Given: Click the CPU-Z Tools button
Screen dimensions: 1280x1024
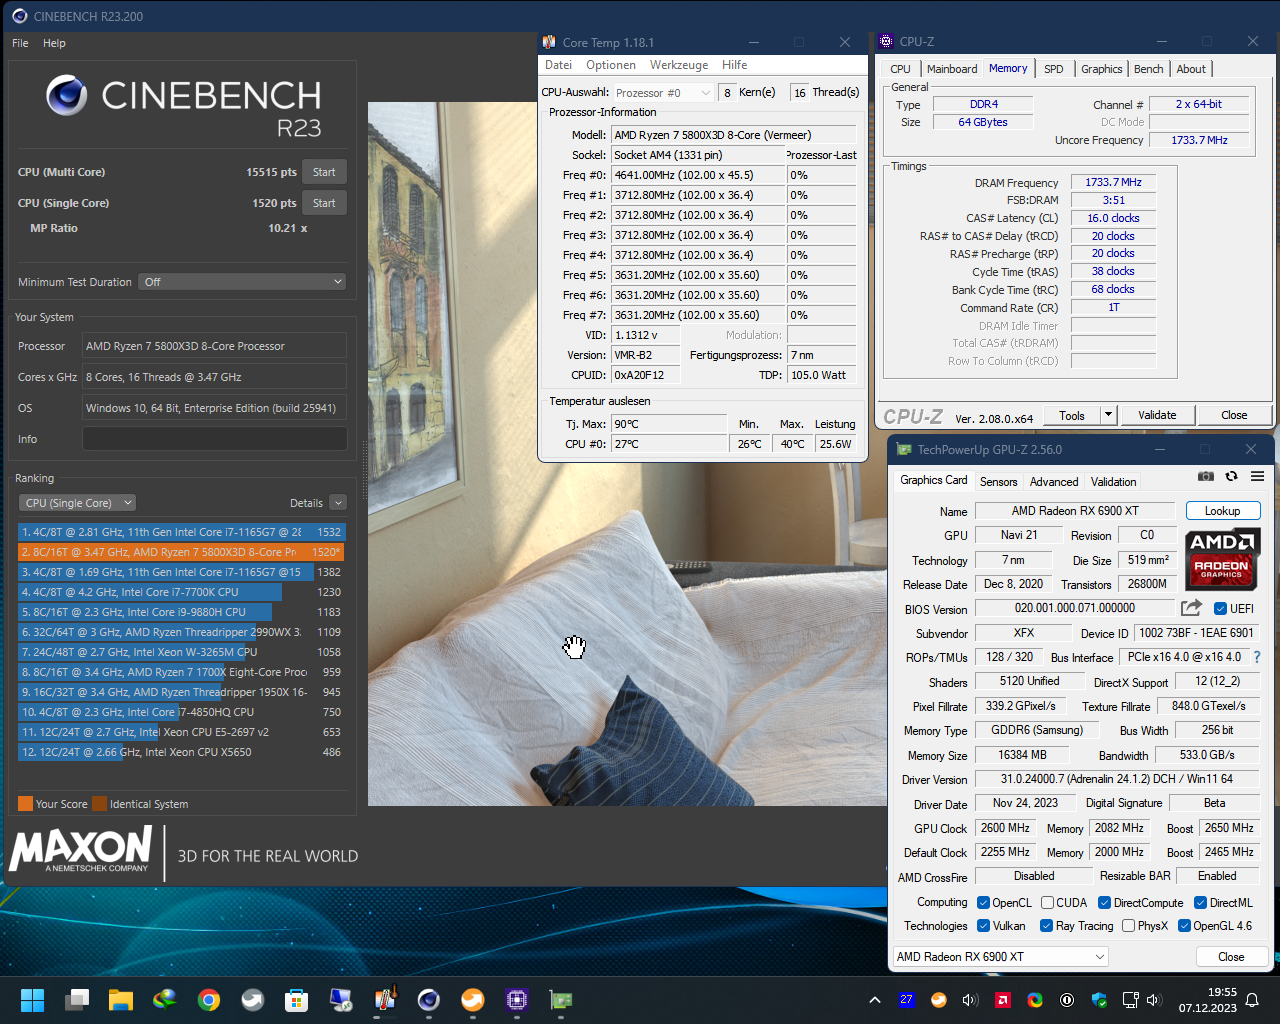Looking at the screenshot, I should click(1072, 415).
